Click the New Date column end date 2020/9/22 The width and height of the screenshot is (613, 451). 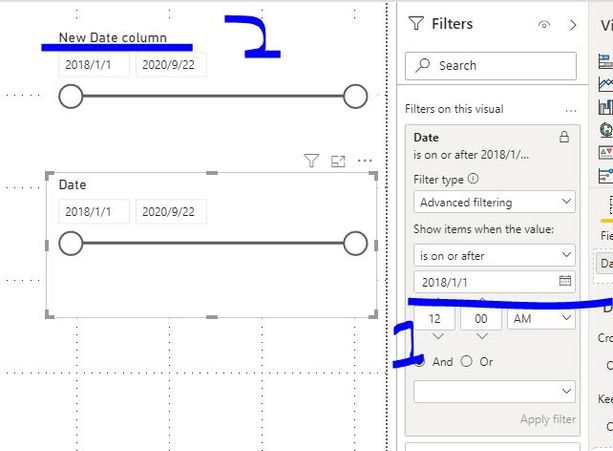point(171,64)
